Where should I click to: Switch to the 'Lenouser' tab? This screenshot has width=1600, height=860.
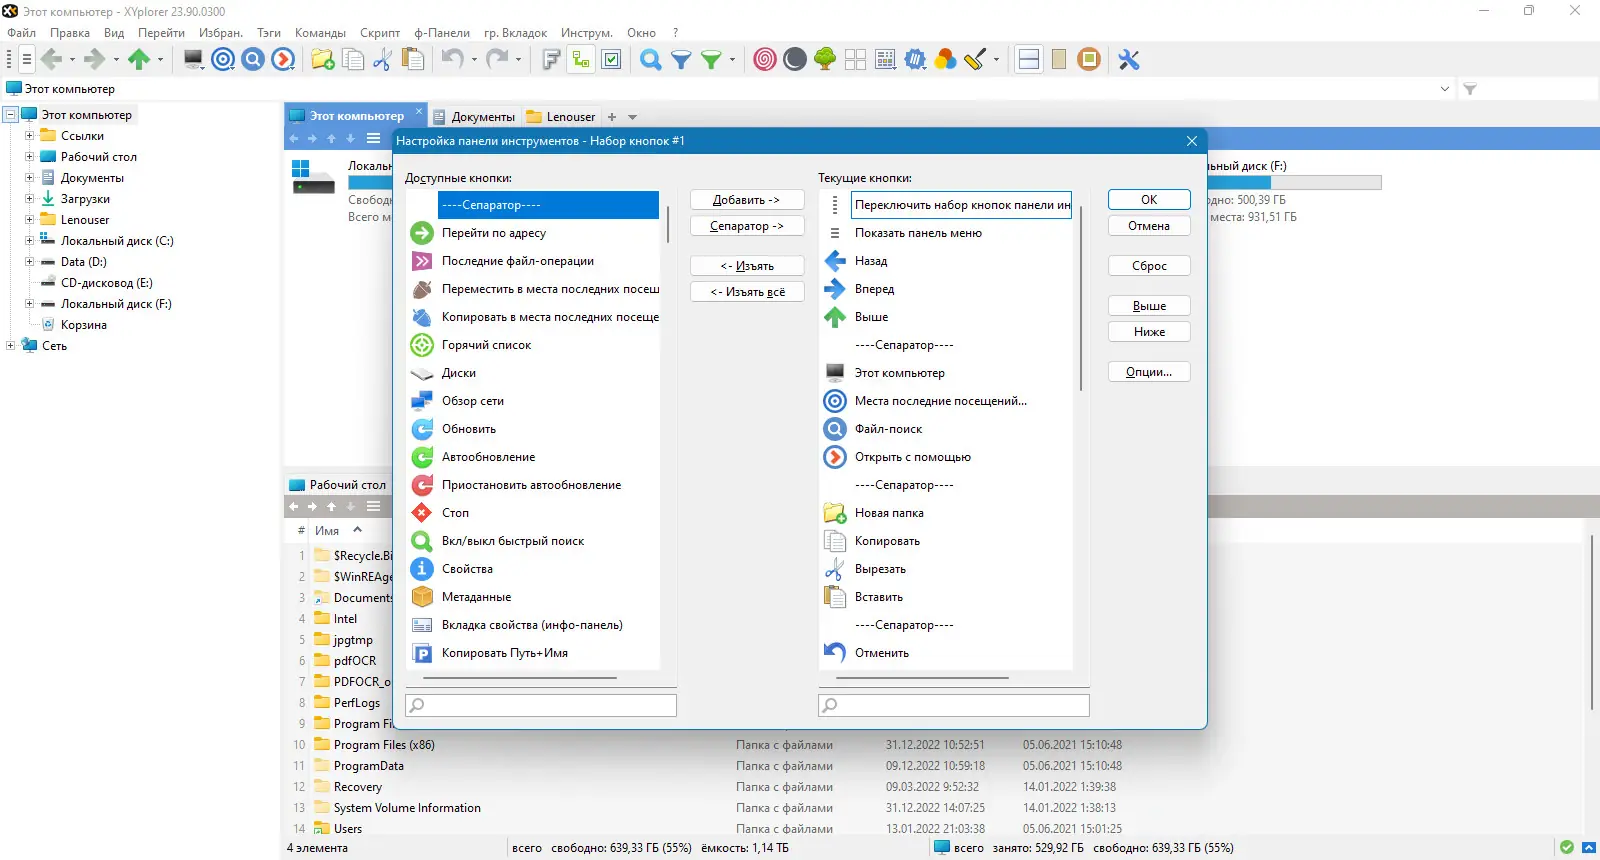[x=561, y=117]
